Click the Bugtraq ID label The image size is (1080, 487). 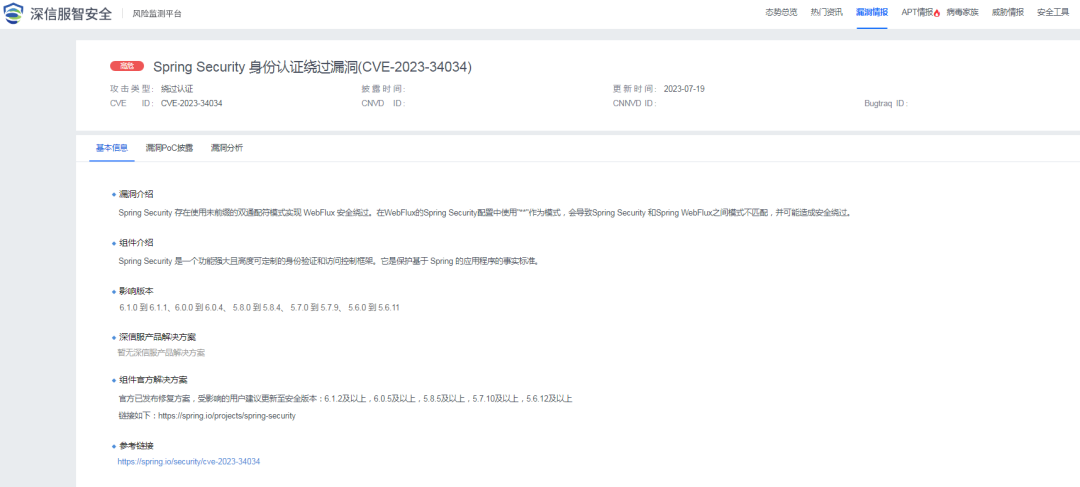(886, 103)
